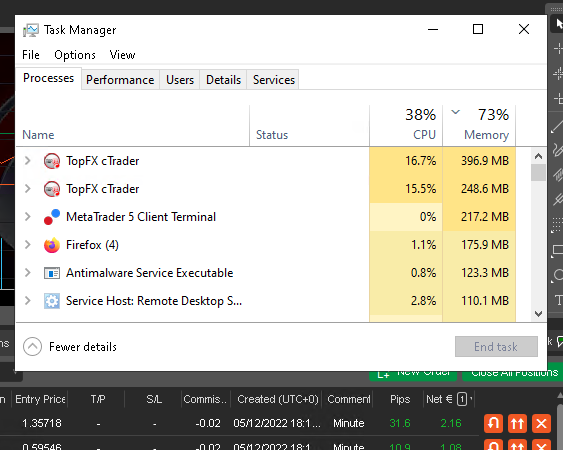Expand the first TopFX cTrader process
This screenshot has height=450, width=563.
[28, 161]
